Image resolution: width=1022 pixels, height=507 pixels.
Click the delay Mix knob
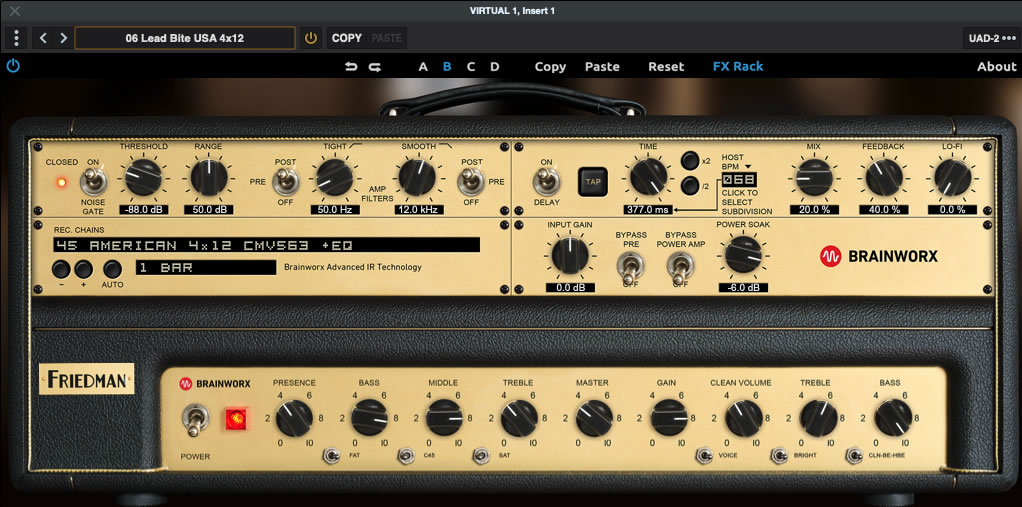pyautogui.click(x=814, y=177)
